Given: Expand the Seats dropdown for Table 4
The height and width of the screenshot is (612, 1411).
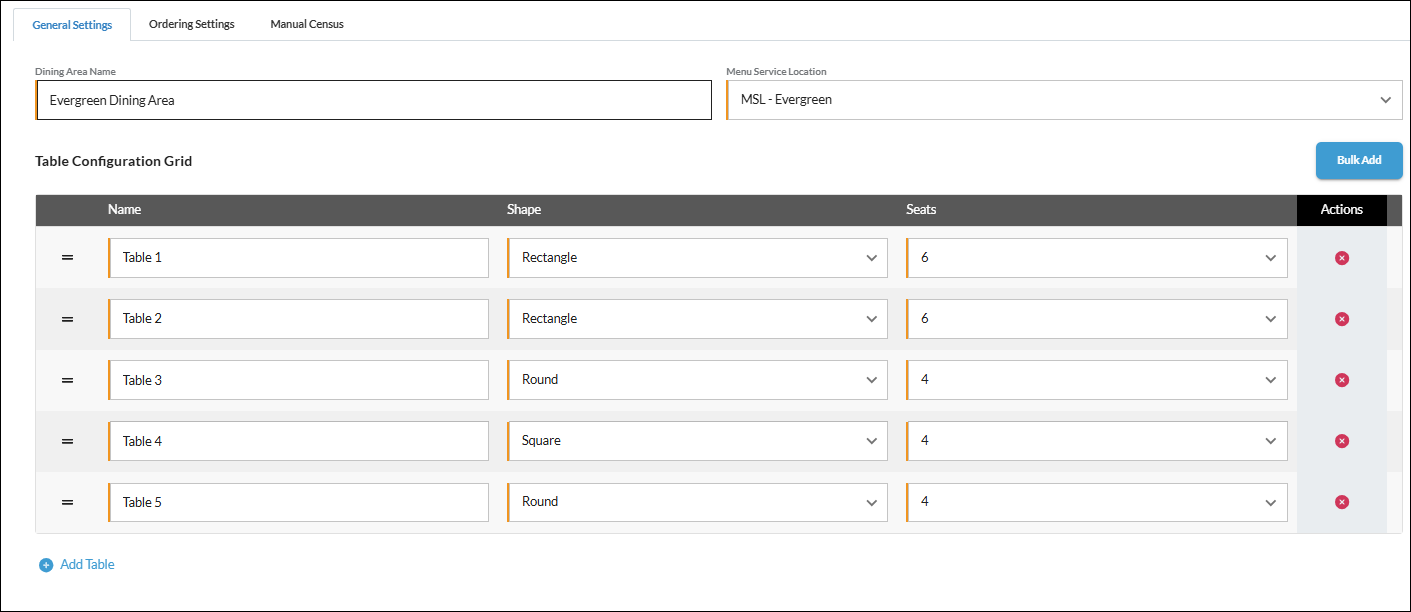Looking at the screenshot, I should pos(1097,441).
